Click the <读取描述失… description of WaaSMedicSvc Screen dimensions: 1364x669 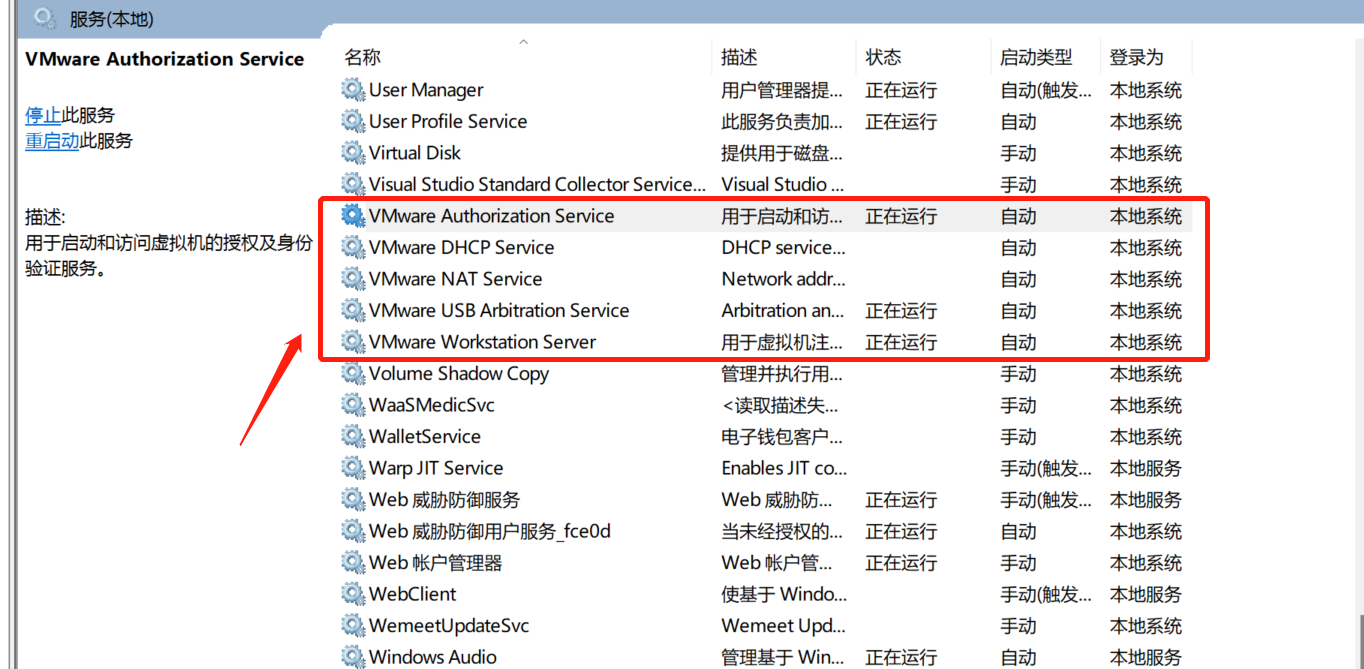tap(781, 405)
